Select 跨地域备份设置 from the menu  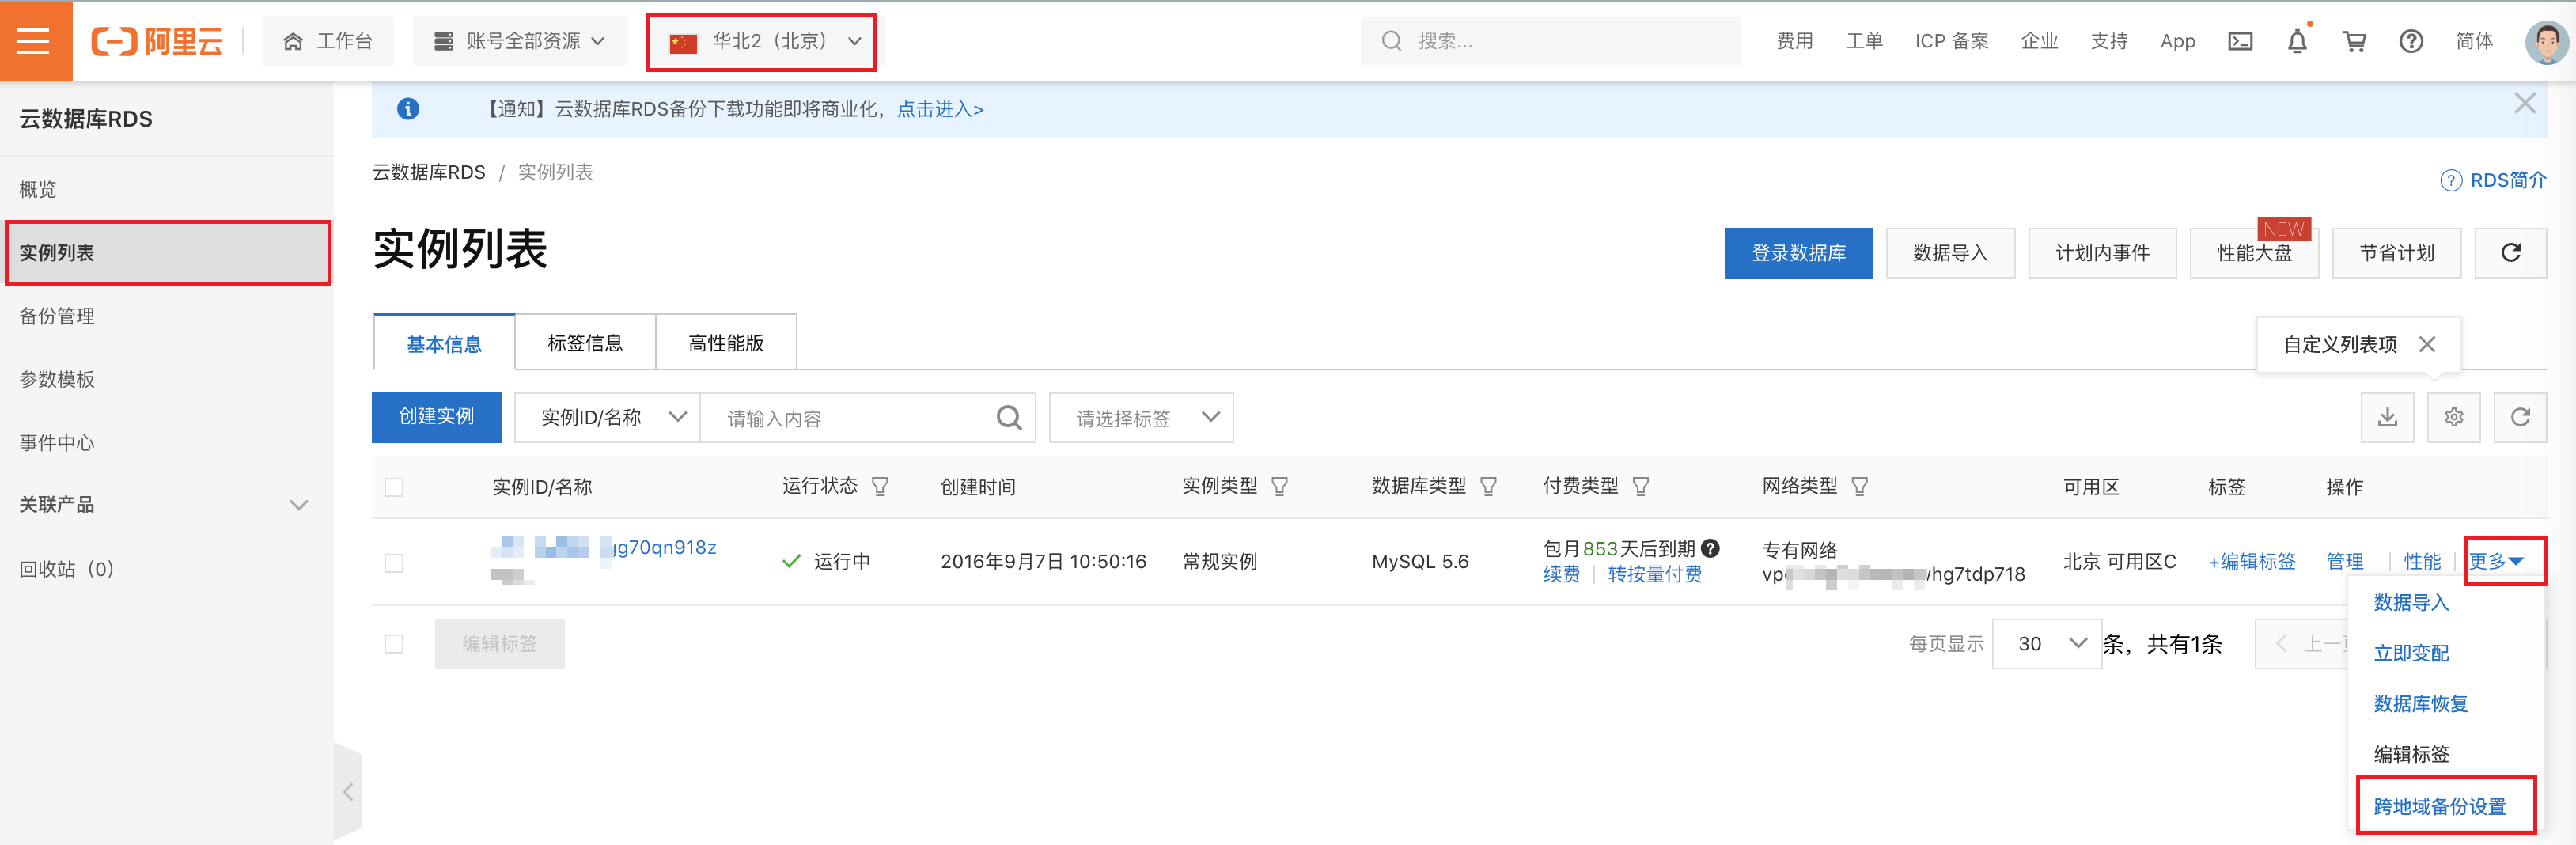pyautogui.click(x=2440, y=806)
